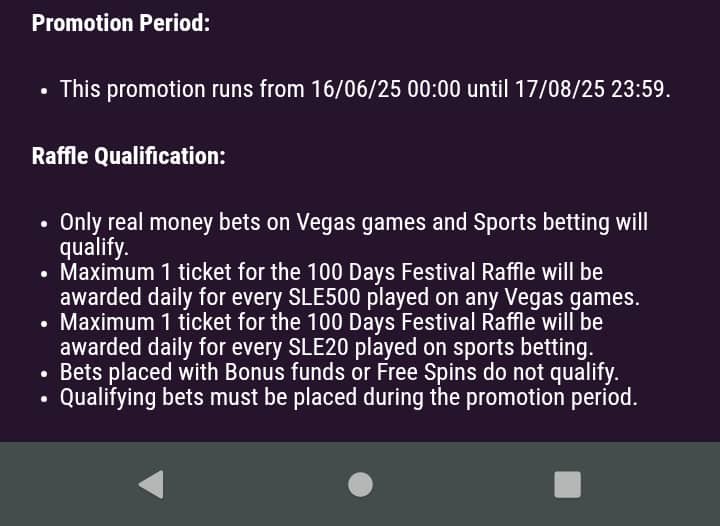Open recent apps with the square icon
This screenshot has height=526, width=720.
tap(568, 484)
